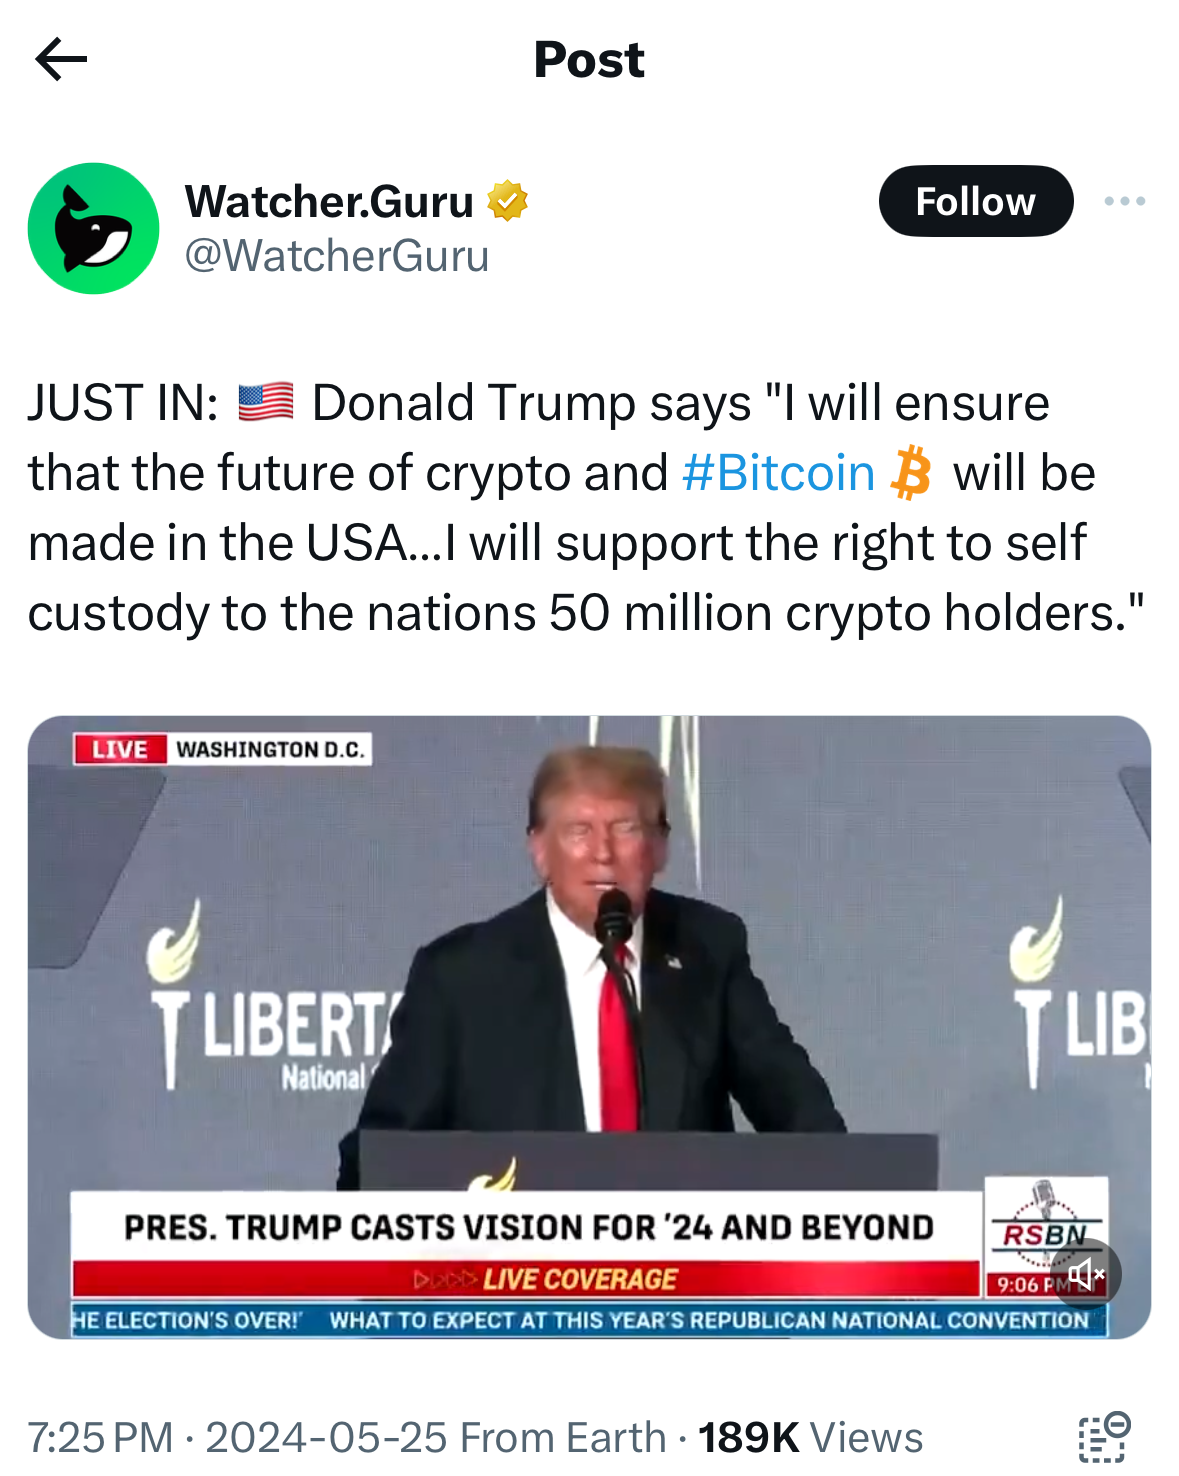Viewport: 1179px width, 1476px height.
Task: Tap the US flag emoji in post
Action: point(266,402)
